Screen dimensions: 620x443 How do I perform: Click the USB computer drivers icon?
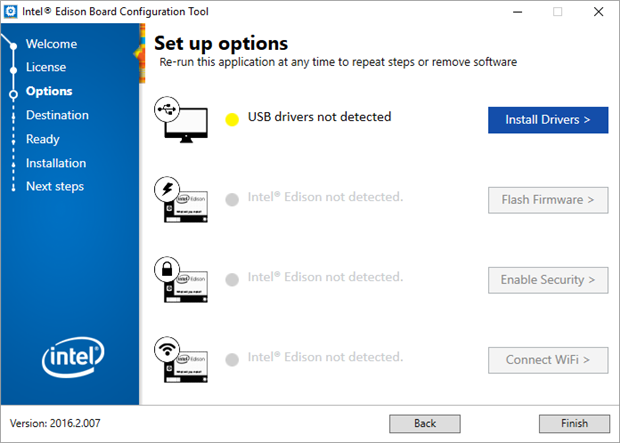pyautogui.click(x=179, y=120)
